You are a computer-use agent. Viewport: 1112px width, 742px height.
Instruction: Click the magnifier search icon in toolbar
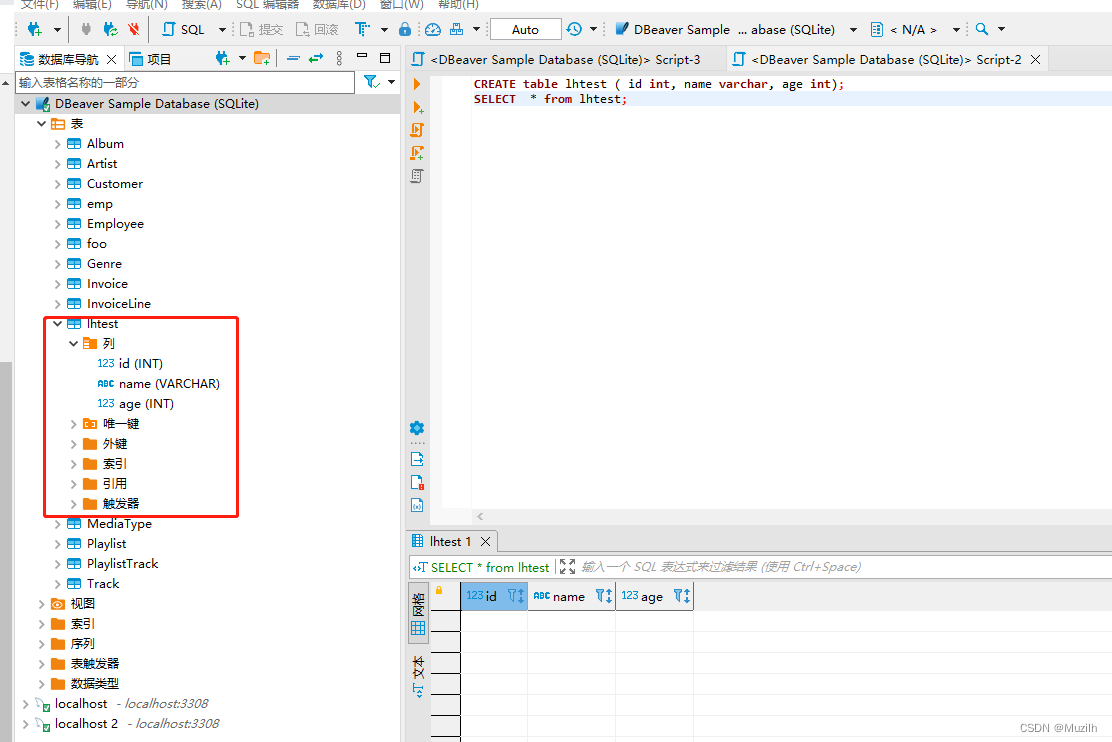(x=982, y=29)
